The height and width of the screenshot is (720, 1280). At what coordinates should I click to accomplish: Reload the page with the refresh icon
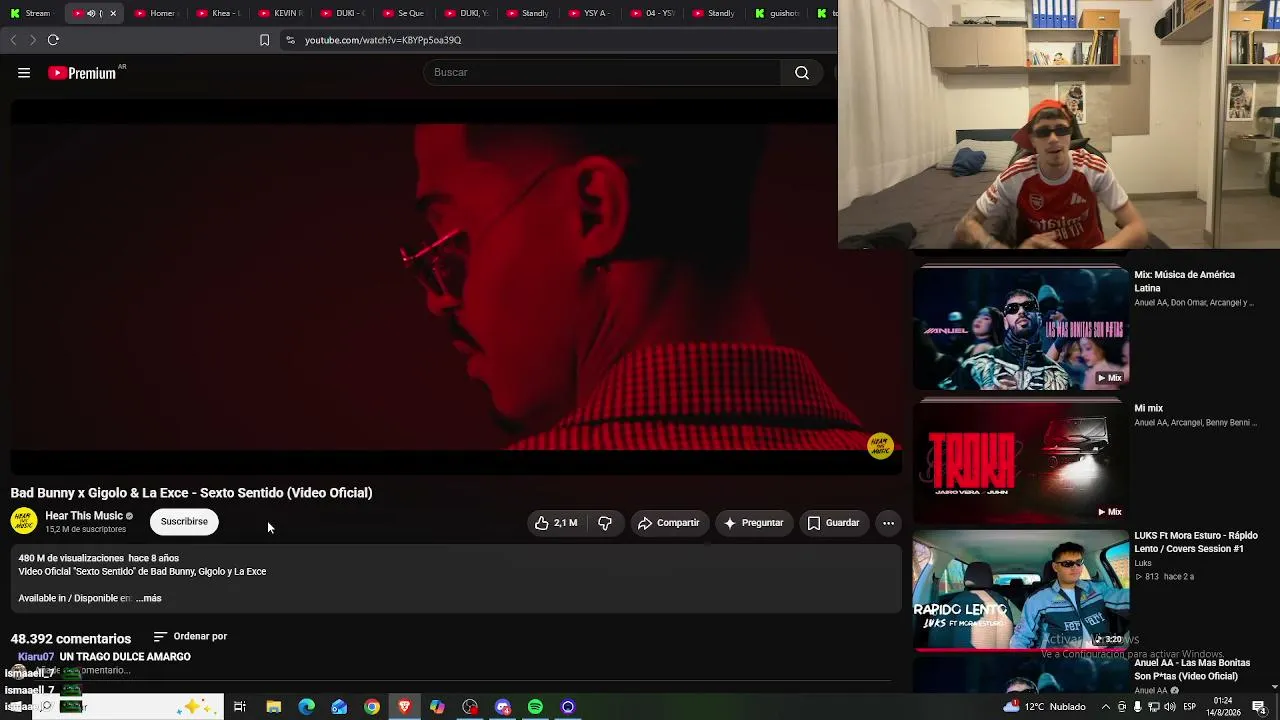53,40
